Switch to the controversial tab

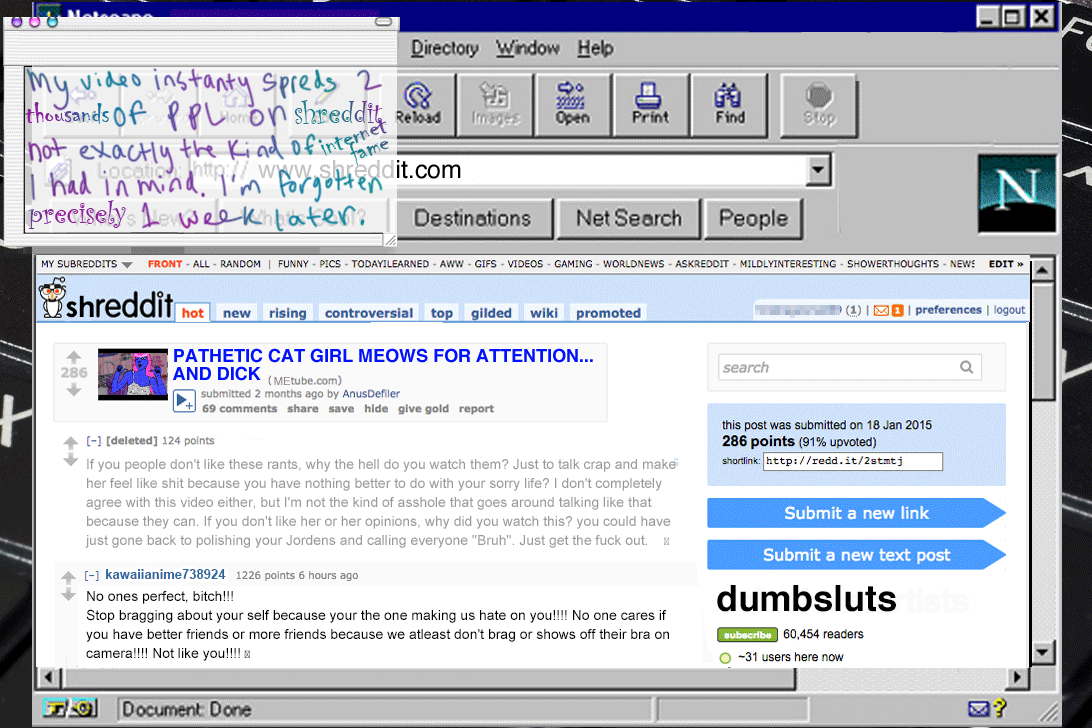(x=368, y=313)
